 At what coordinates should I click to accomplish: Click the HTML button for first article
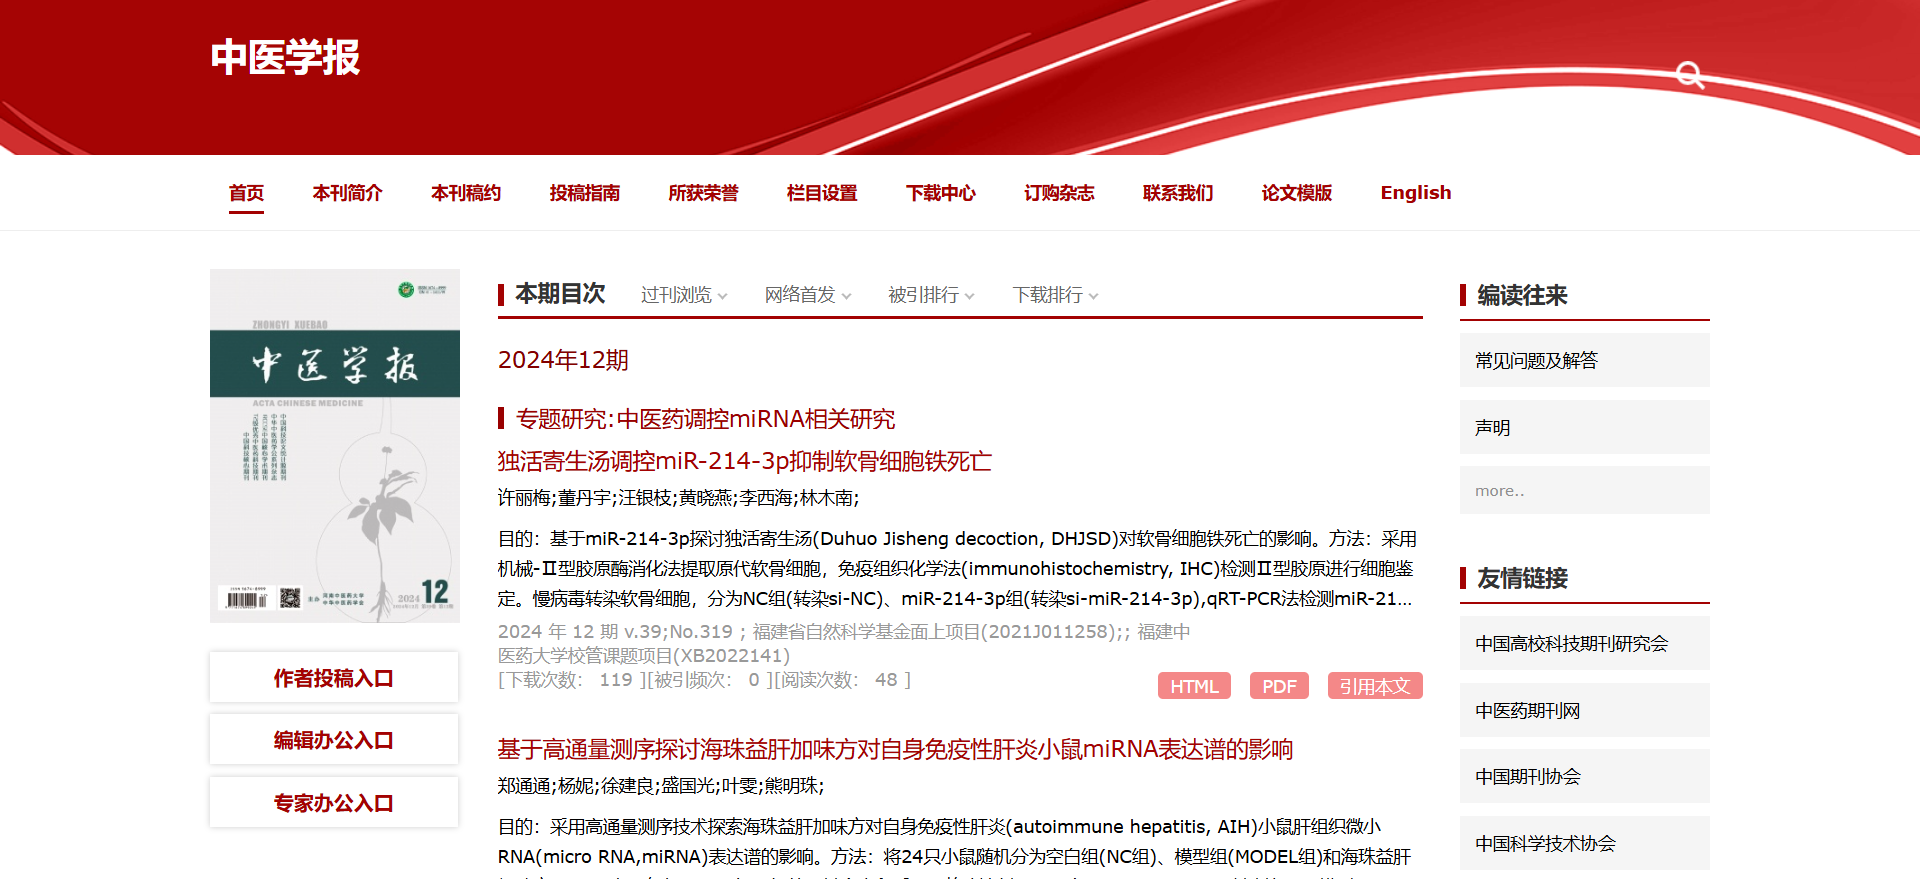click(1194, 686)
